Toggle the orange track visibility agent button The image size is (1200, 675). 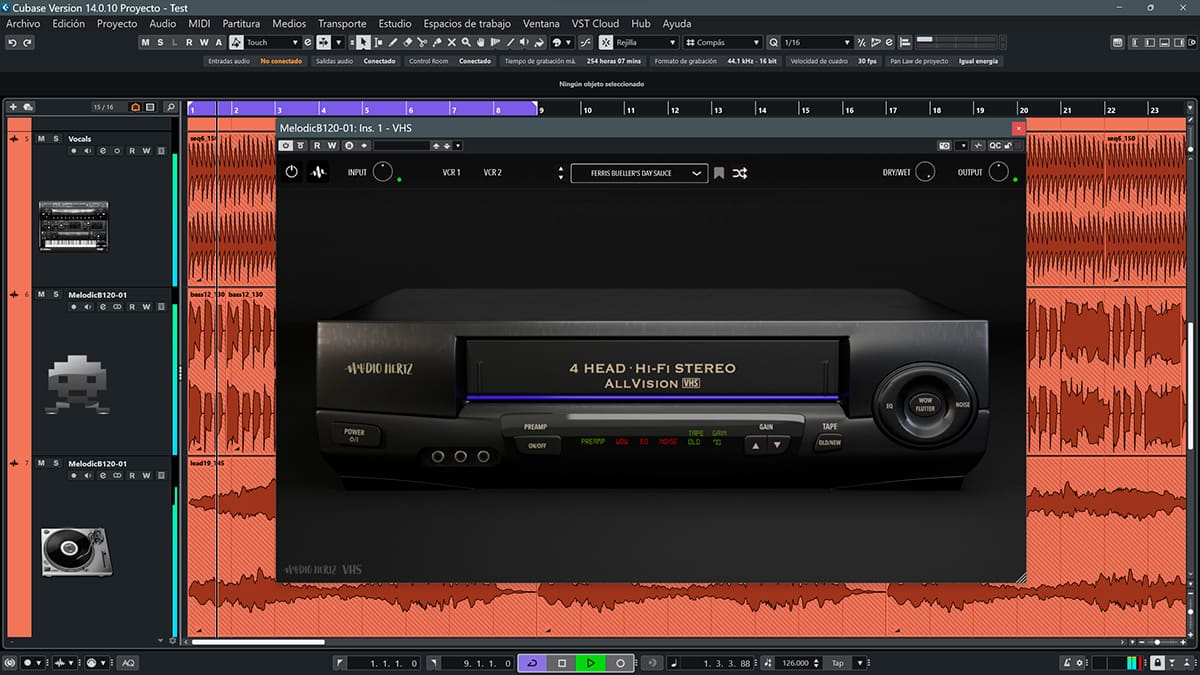point(134,107)
